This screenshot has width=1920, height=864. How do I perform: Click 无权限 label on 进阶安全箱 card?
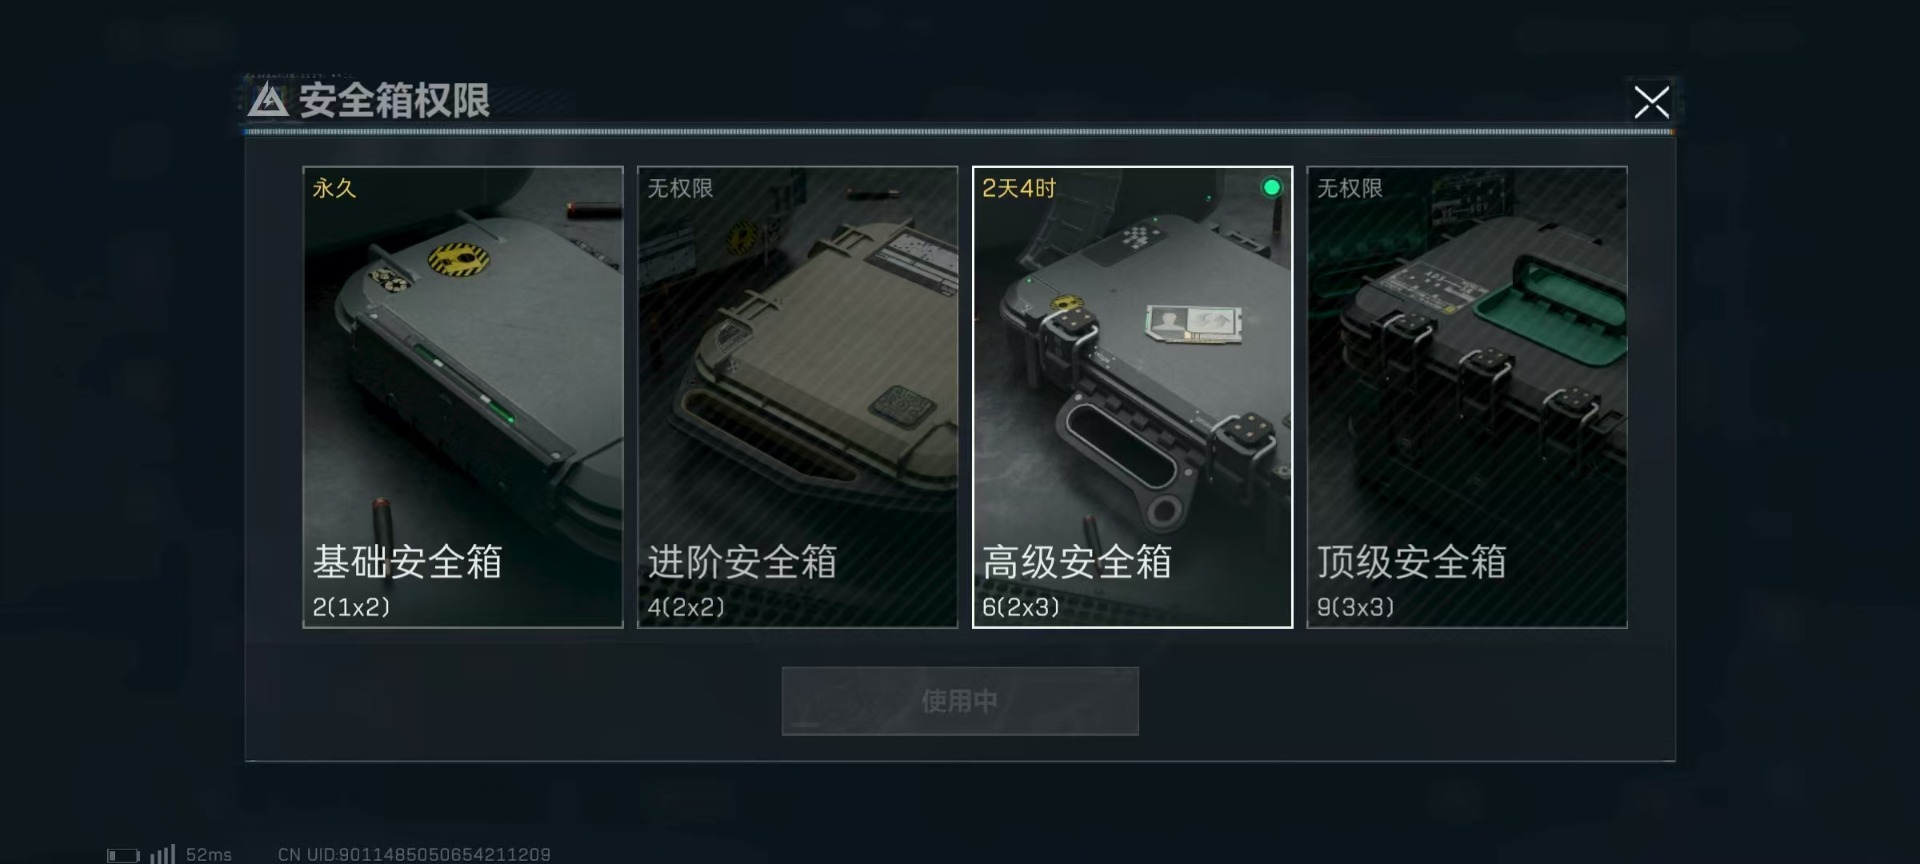click(x=680, y=188)
